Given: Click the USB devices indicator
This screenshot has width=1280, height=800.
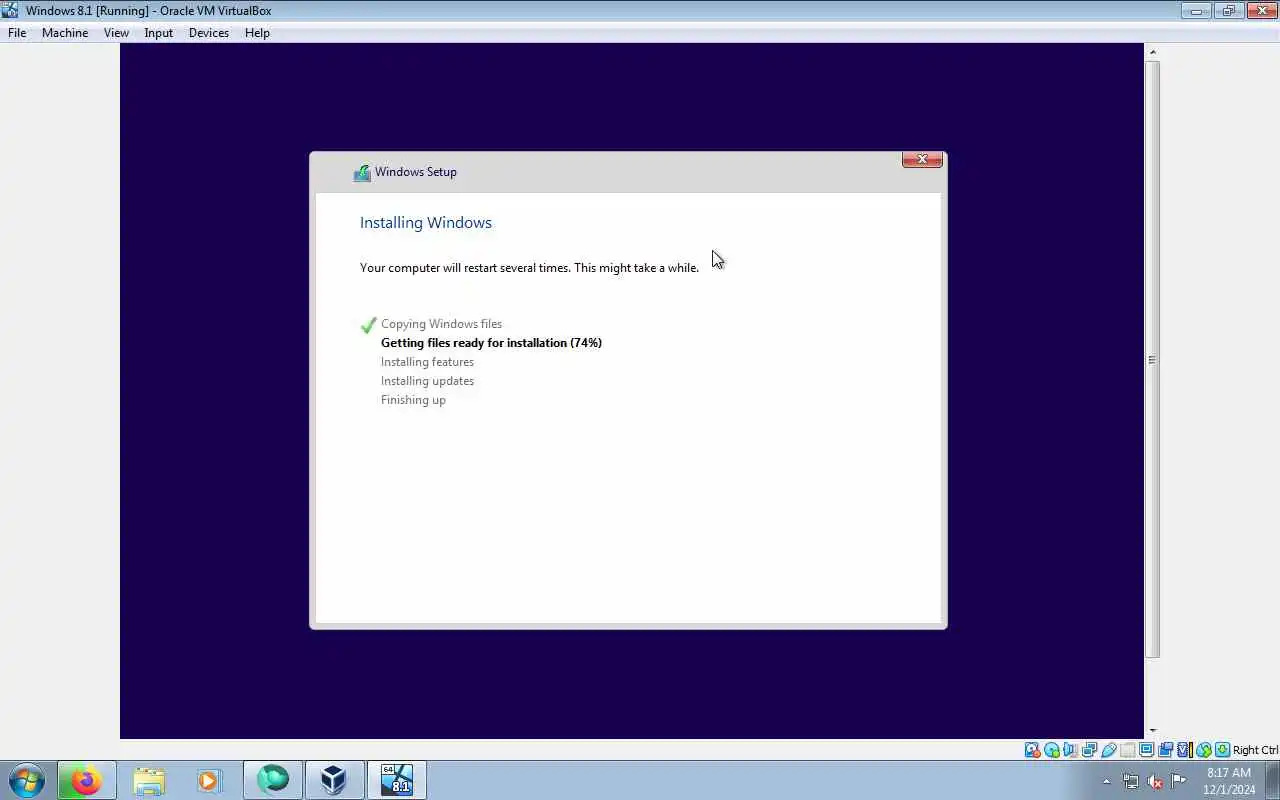Looking at the screenshot, I should coord(1109,750).
